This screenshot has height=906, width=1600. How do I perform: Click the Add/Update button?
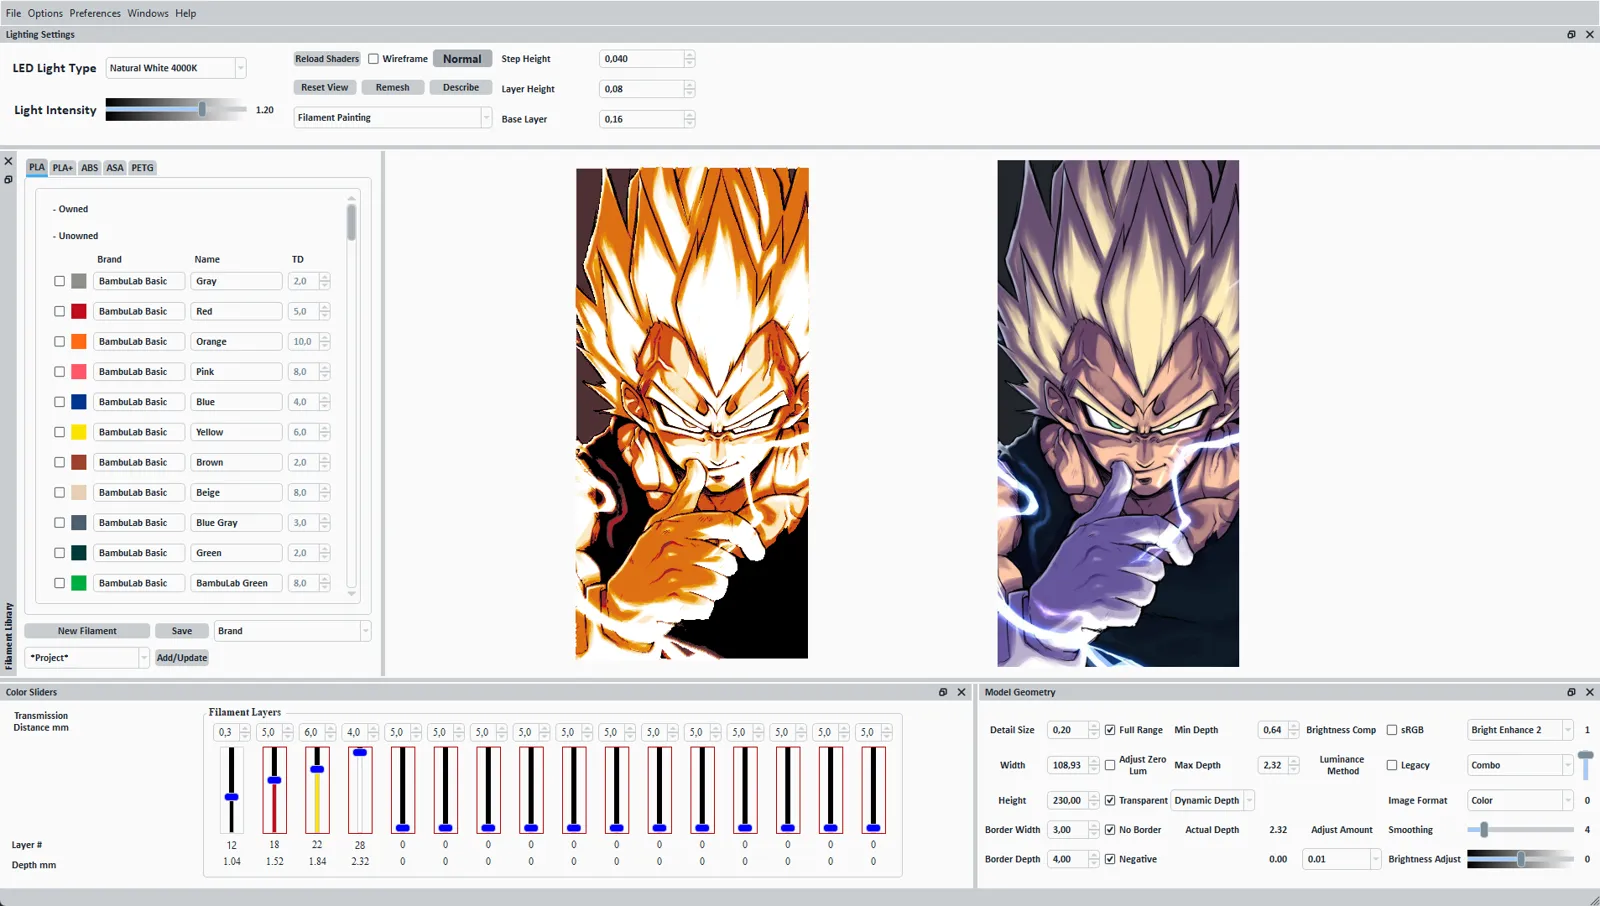click(182, 658)
